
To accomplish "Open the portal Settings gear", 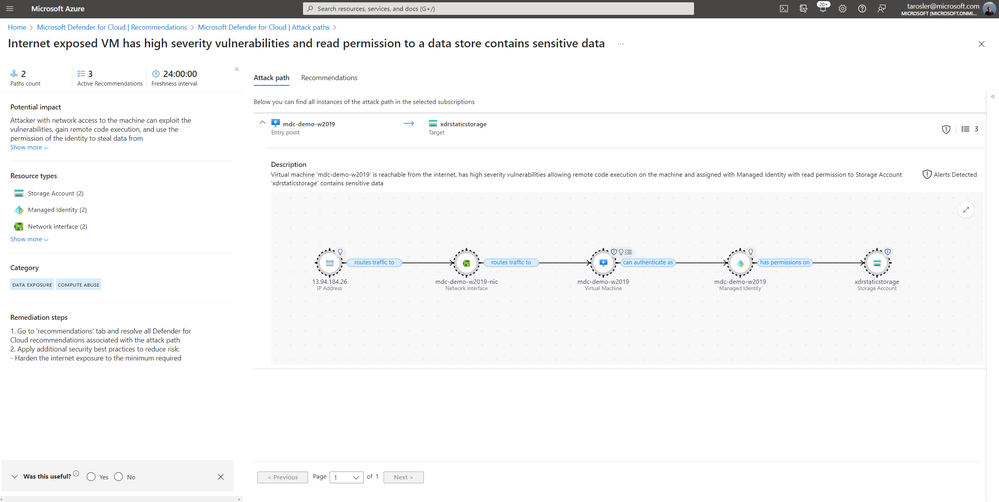I will click(x=842, y=9).
